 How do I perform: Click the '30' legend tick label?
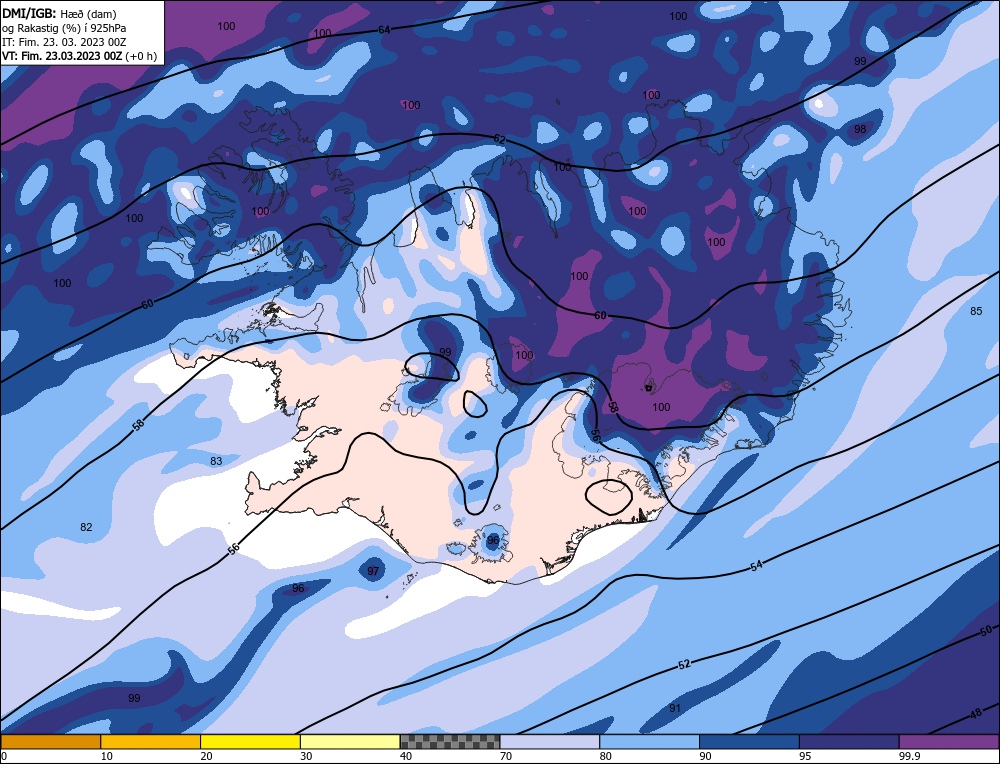(x=306, y=756)
